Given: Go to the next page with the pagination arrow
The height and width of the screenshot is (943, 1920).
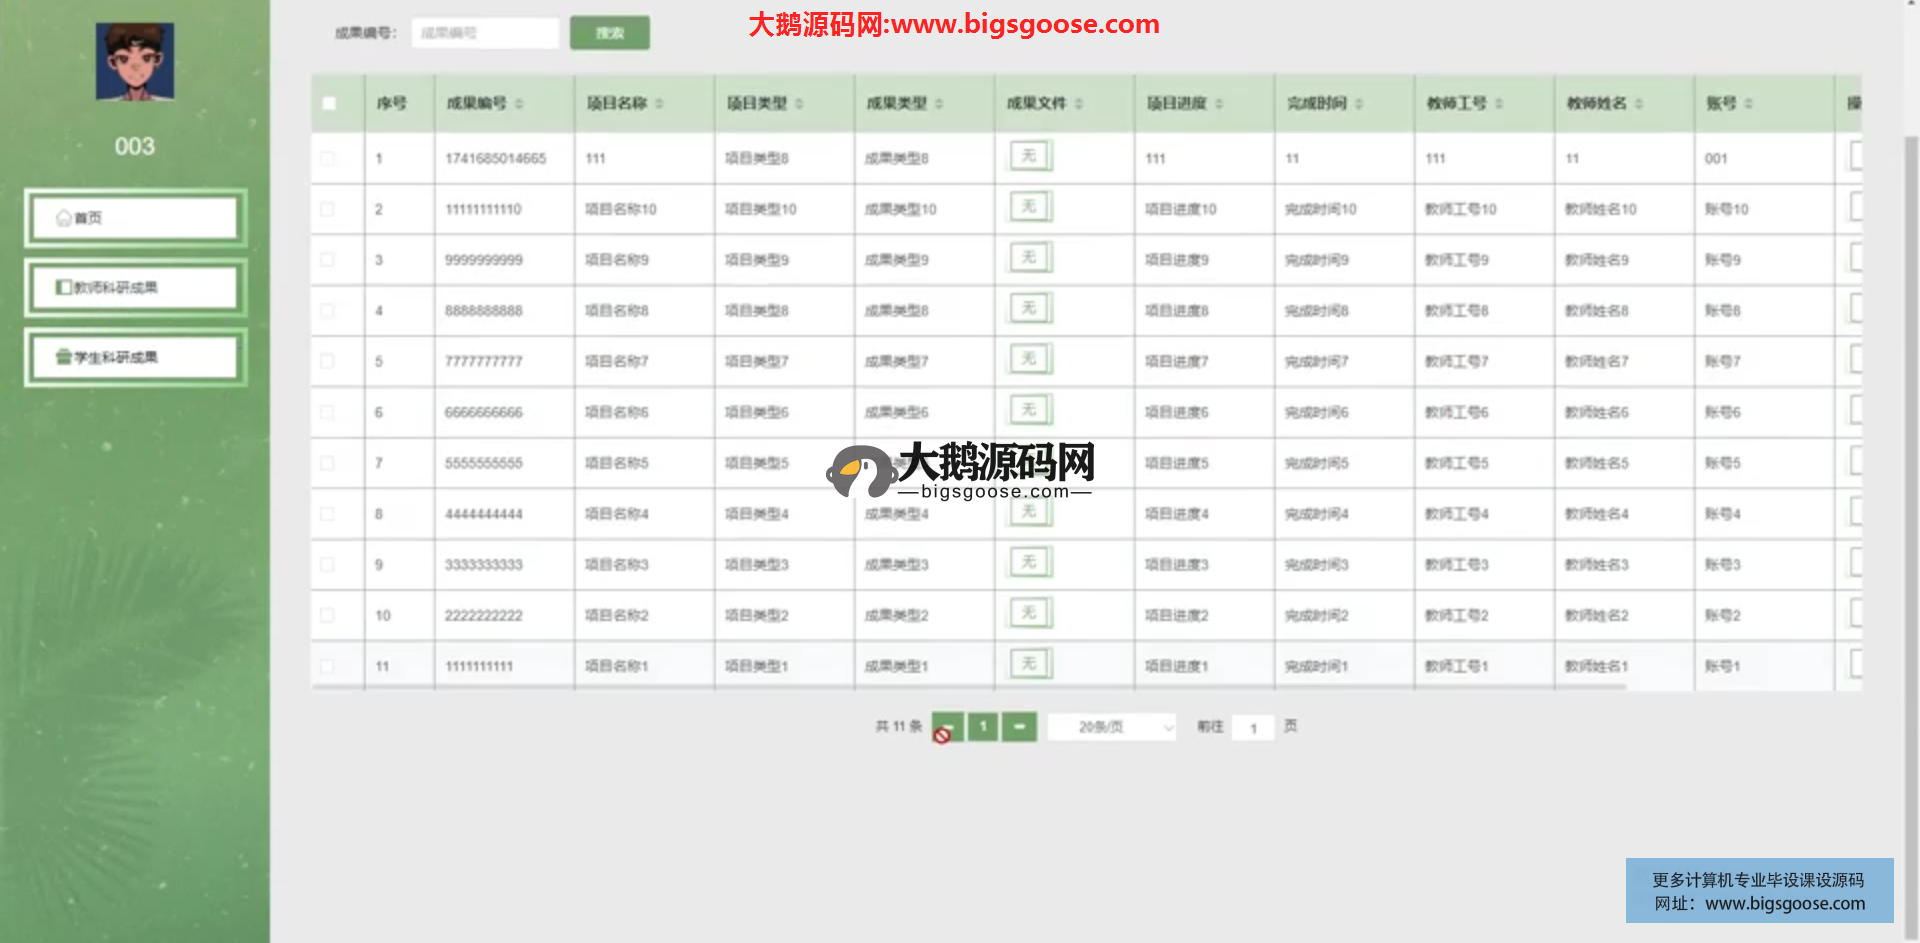Looking at the screenshot, I should [1019, 727].
